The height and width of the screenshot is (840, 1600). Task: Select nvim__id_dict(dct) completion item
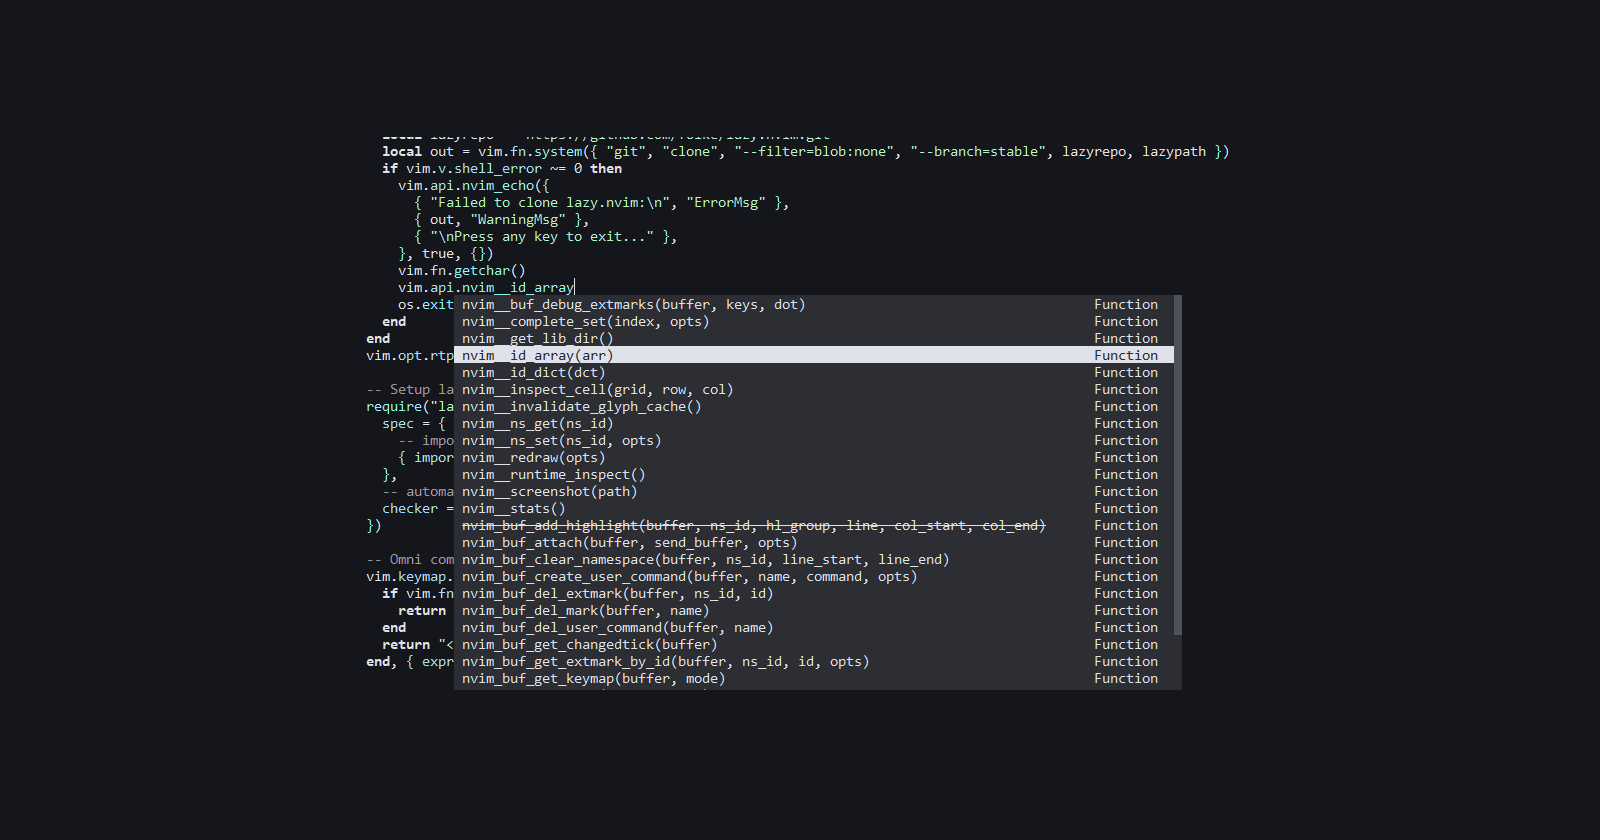(x=814, y=372)
